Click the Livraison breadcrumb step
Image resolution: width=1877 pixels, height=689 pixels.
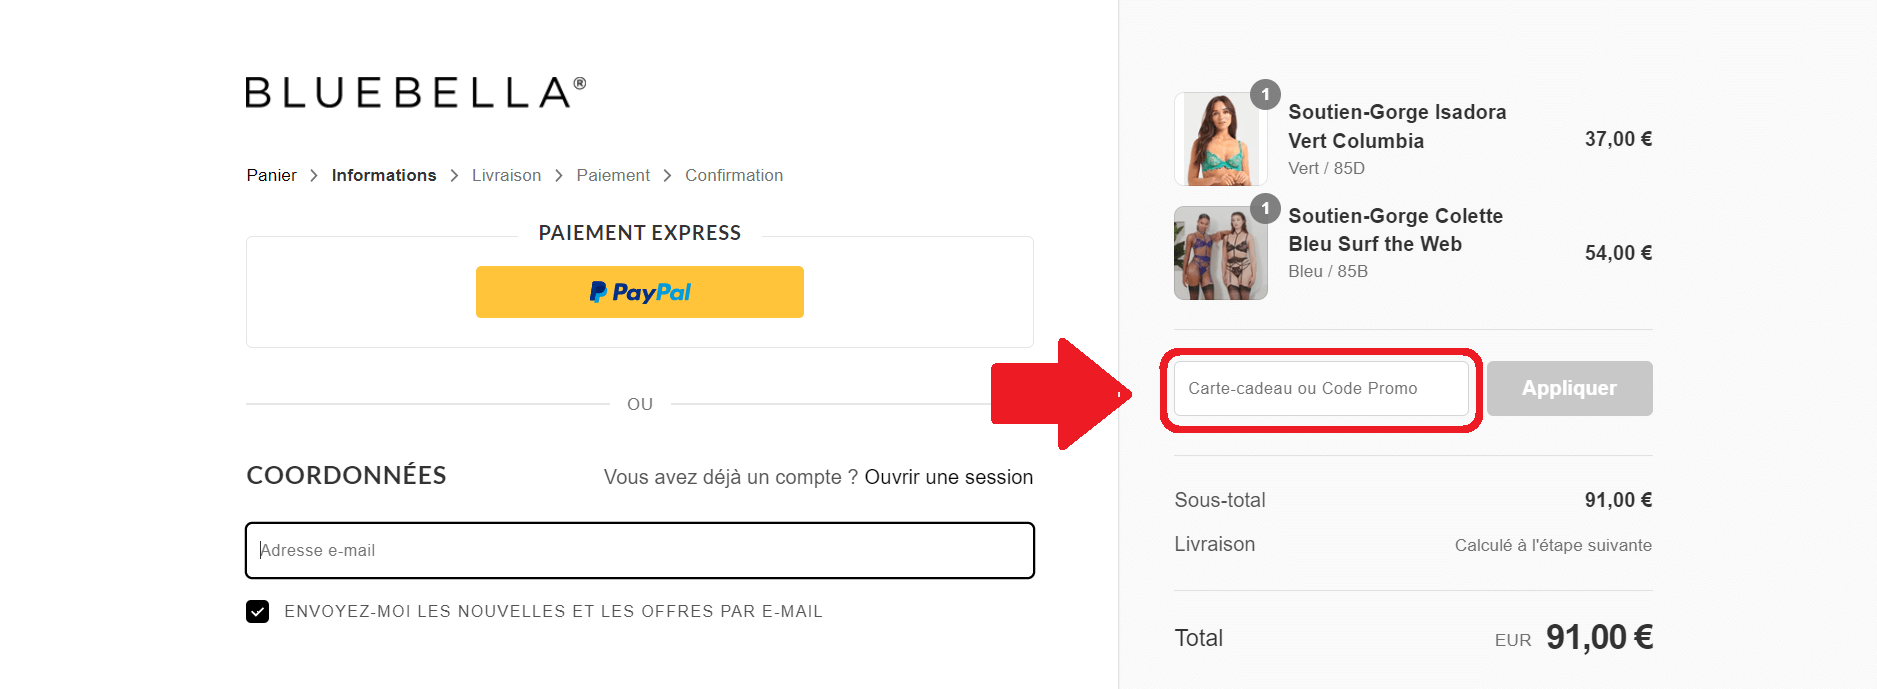pos(505,175)
